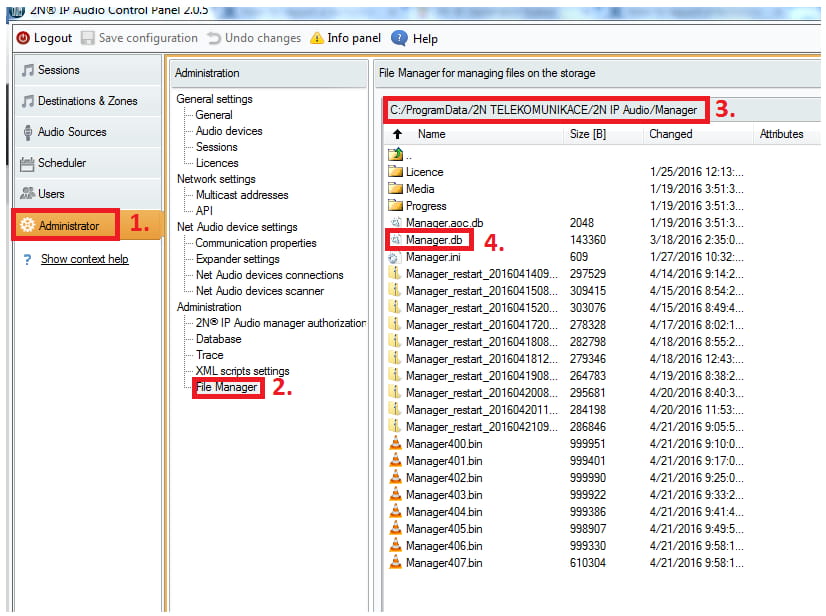
Task: Sort files by Size [B] column
Action: pos(588,134)
